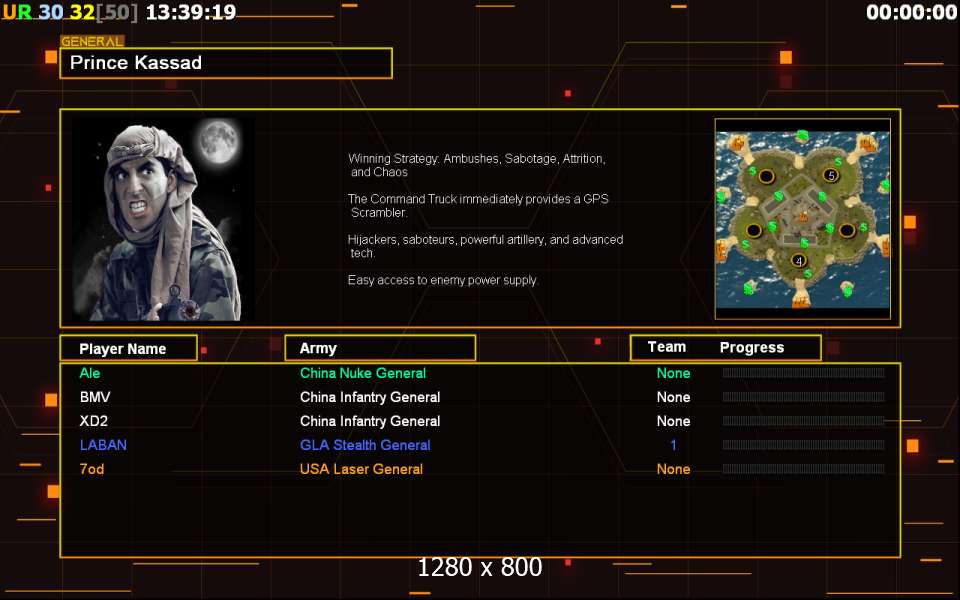960x600 pixels.
Task: Click GLA Stealth General army entry
Action: [365, 445]
